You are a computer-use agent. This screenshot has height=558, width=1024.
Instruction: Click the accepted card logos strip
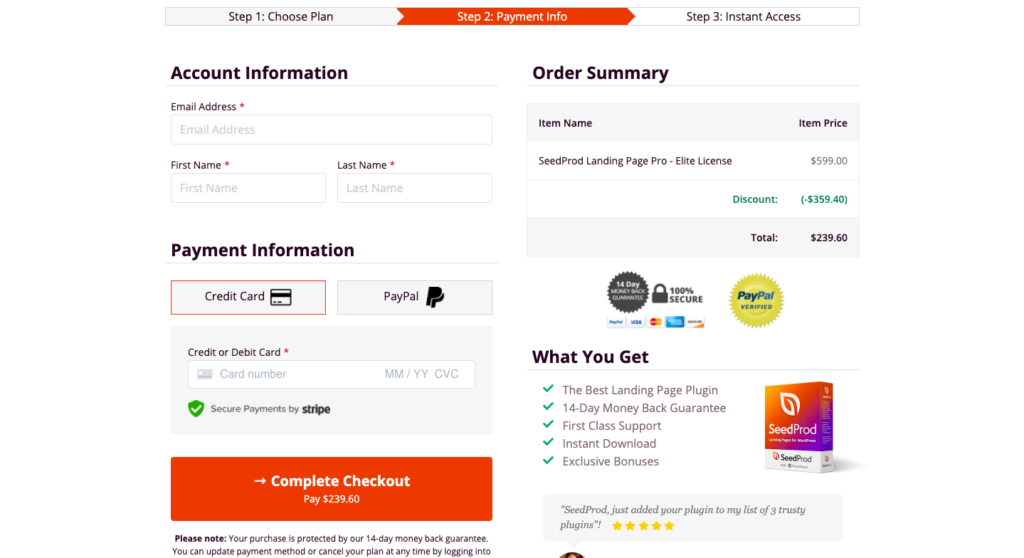point(656,321)
